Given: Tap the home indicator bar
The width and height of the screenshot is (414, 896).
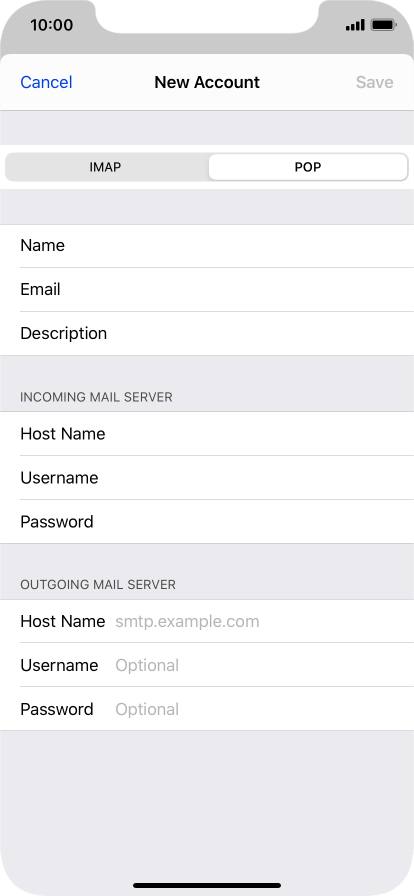Looking at the screenshot, I should pyautogui.click(x=207, y=885).
